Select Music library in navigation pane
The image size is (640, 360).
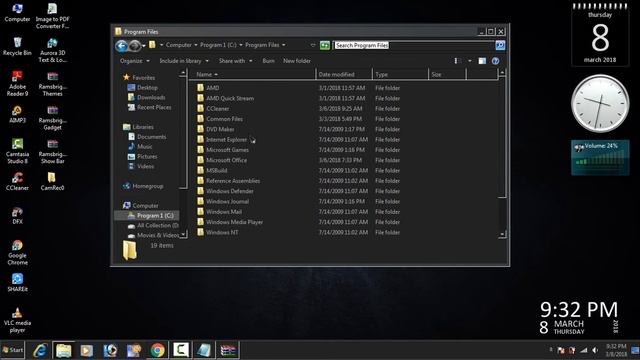(x=140, y=147)
